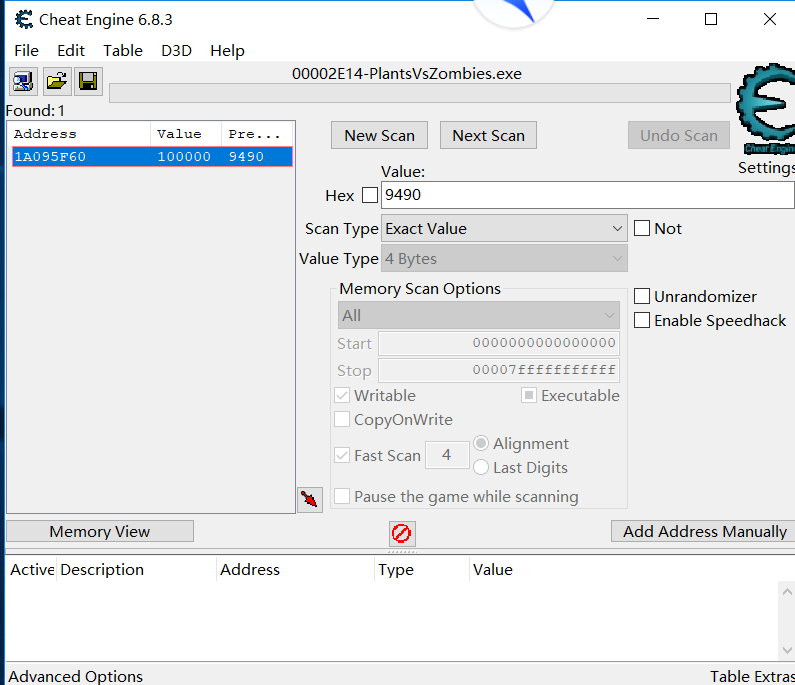Click Add Address Manually button
The height and width of the screenshot is (685, 795).
[x=704, y=531]
